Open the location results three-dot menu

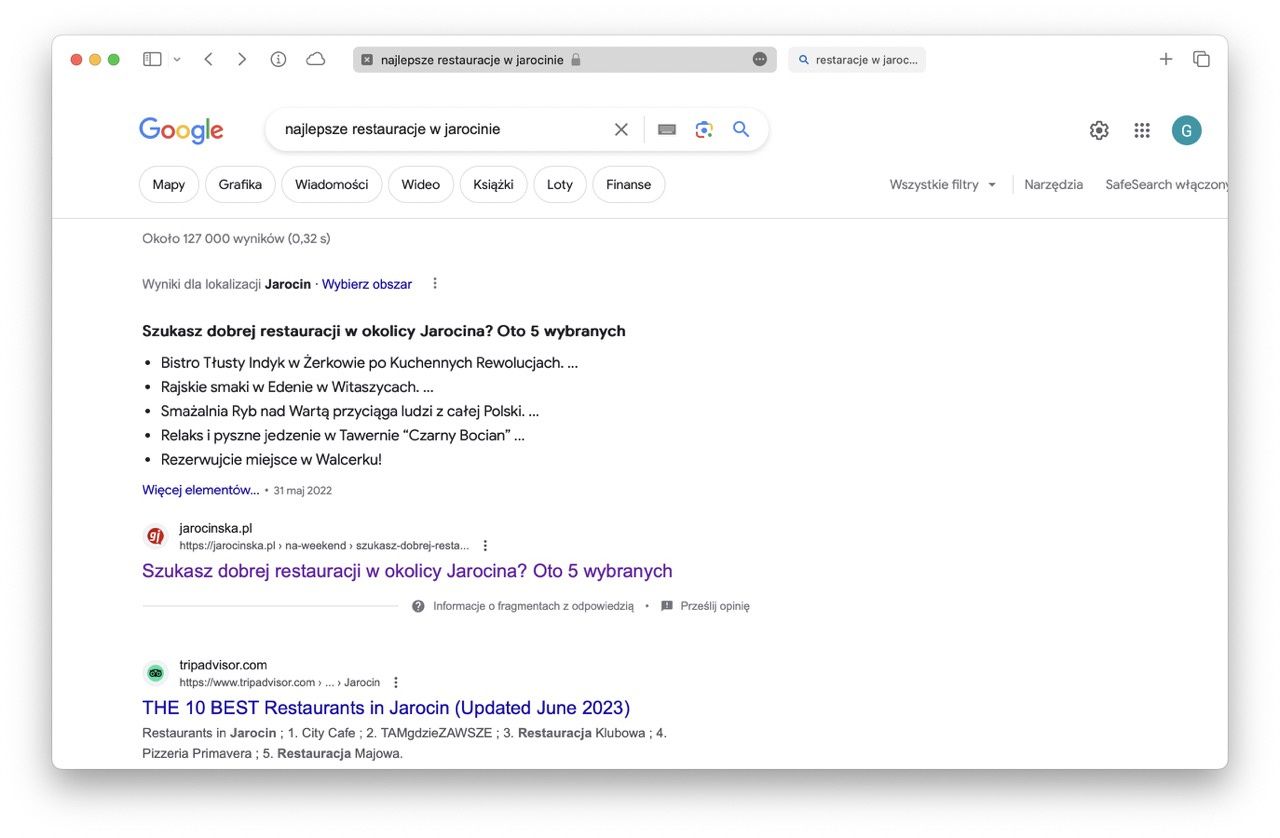point(435,283)
